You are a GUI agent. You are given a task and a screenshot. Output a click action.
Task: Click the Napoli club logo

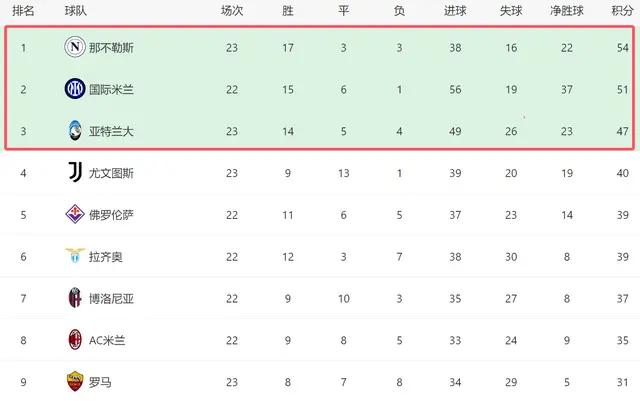coord(75,46)
